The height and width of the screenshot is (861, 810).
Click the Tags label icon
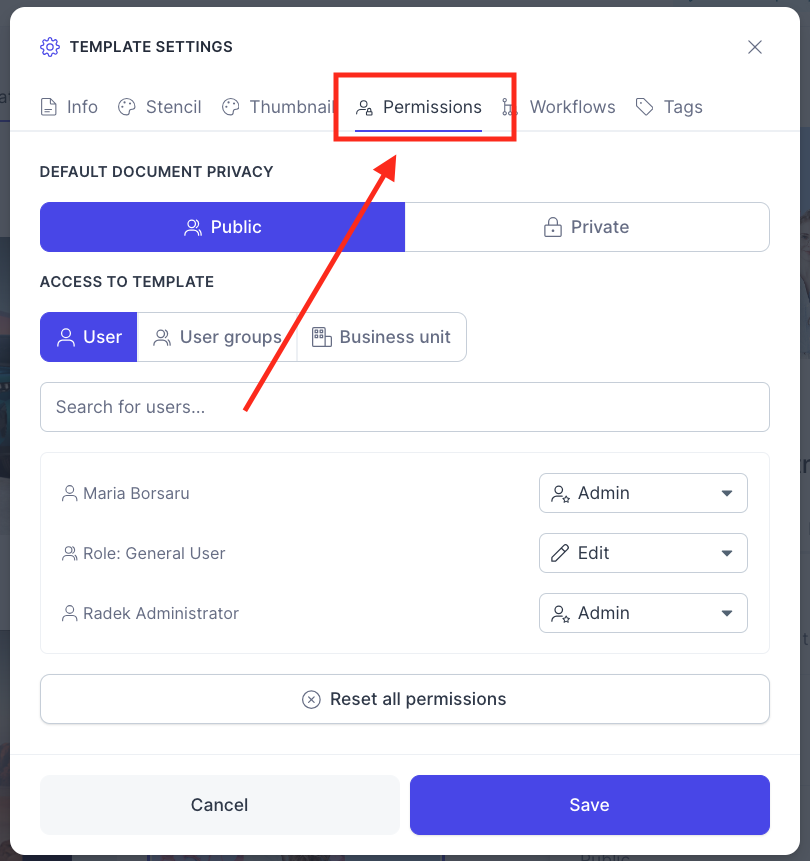pos(644,107)
